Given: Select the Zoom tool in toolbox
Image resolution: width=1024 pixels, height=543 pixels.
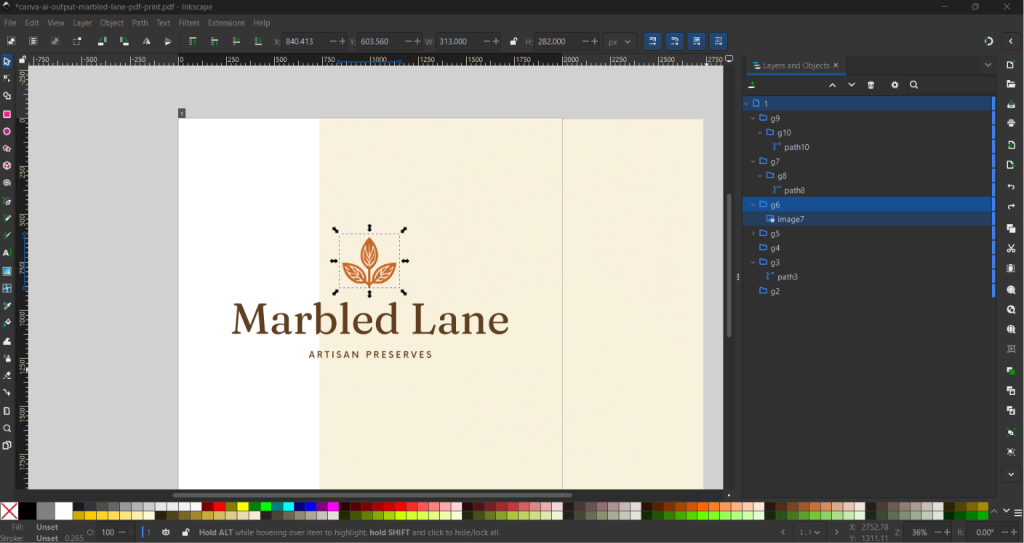Looking at the screenshot, I should 7,428.
